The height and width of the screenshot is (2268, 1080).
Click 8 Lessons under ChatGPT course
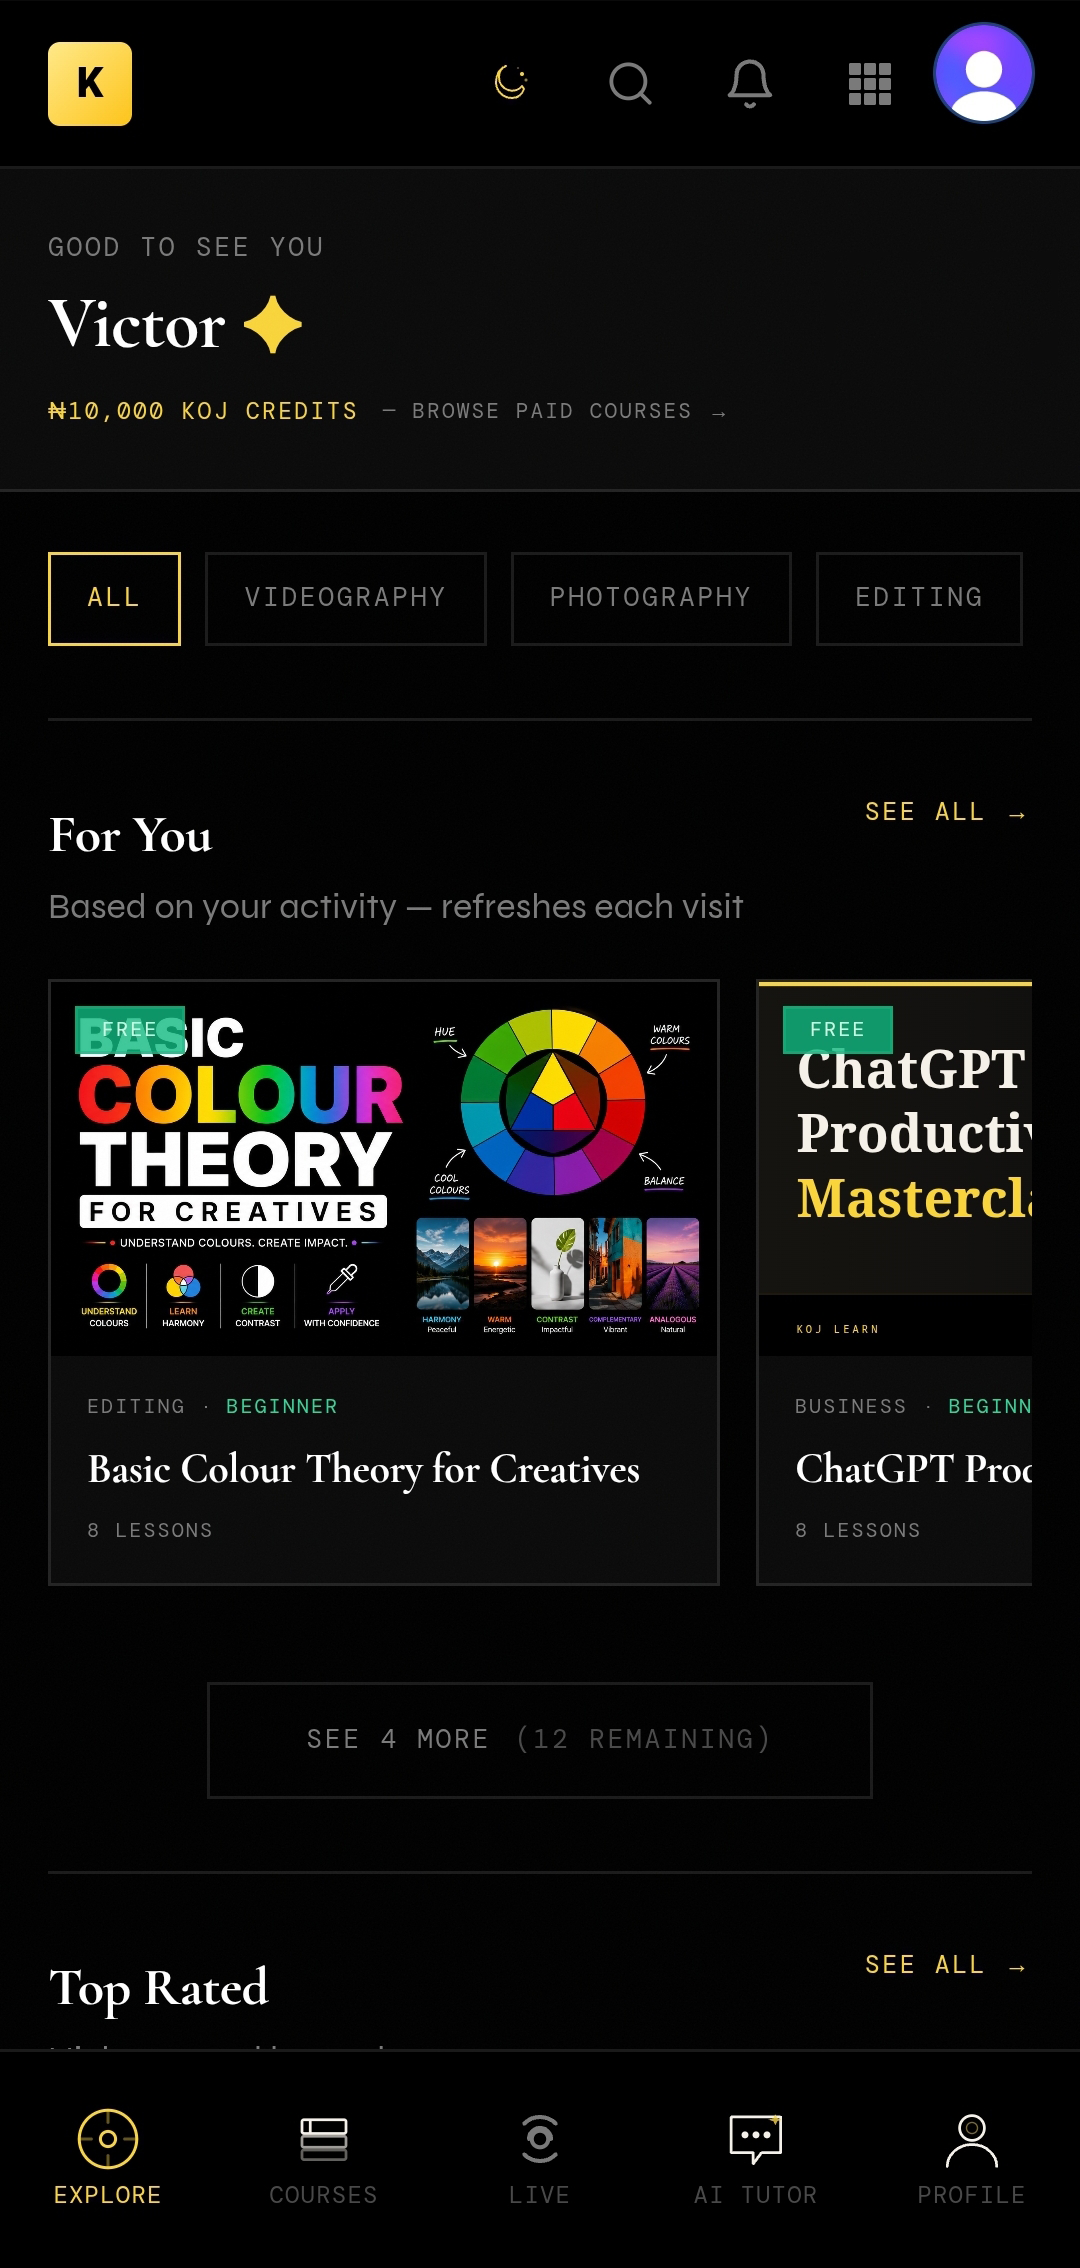[x=858, y=1530]
